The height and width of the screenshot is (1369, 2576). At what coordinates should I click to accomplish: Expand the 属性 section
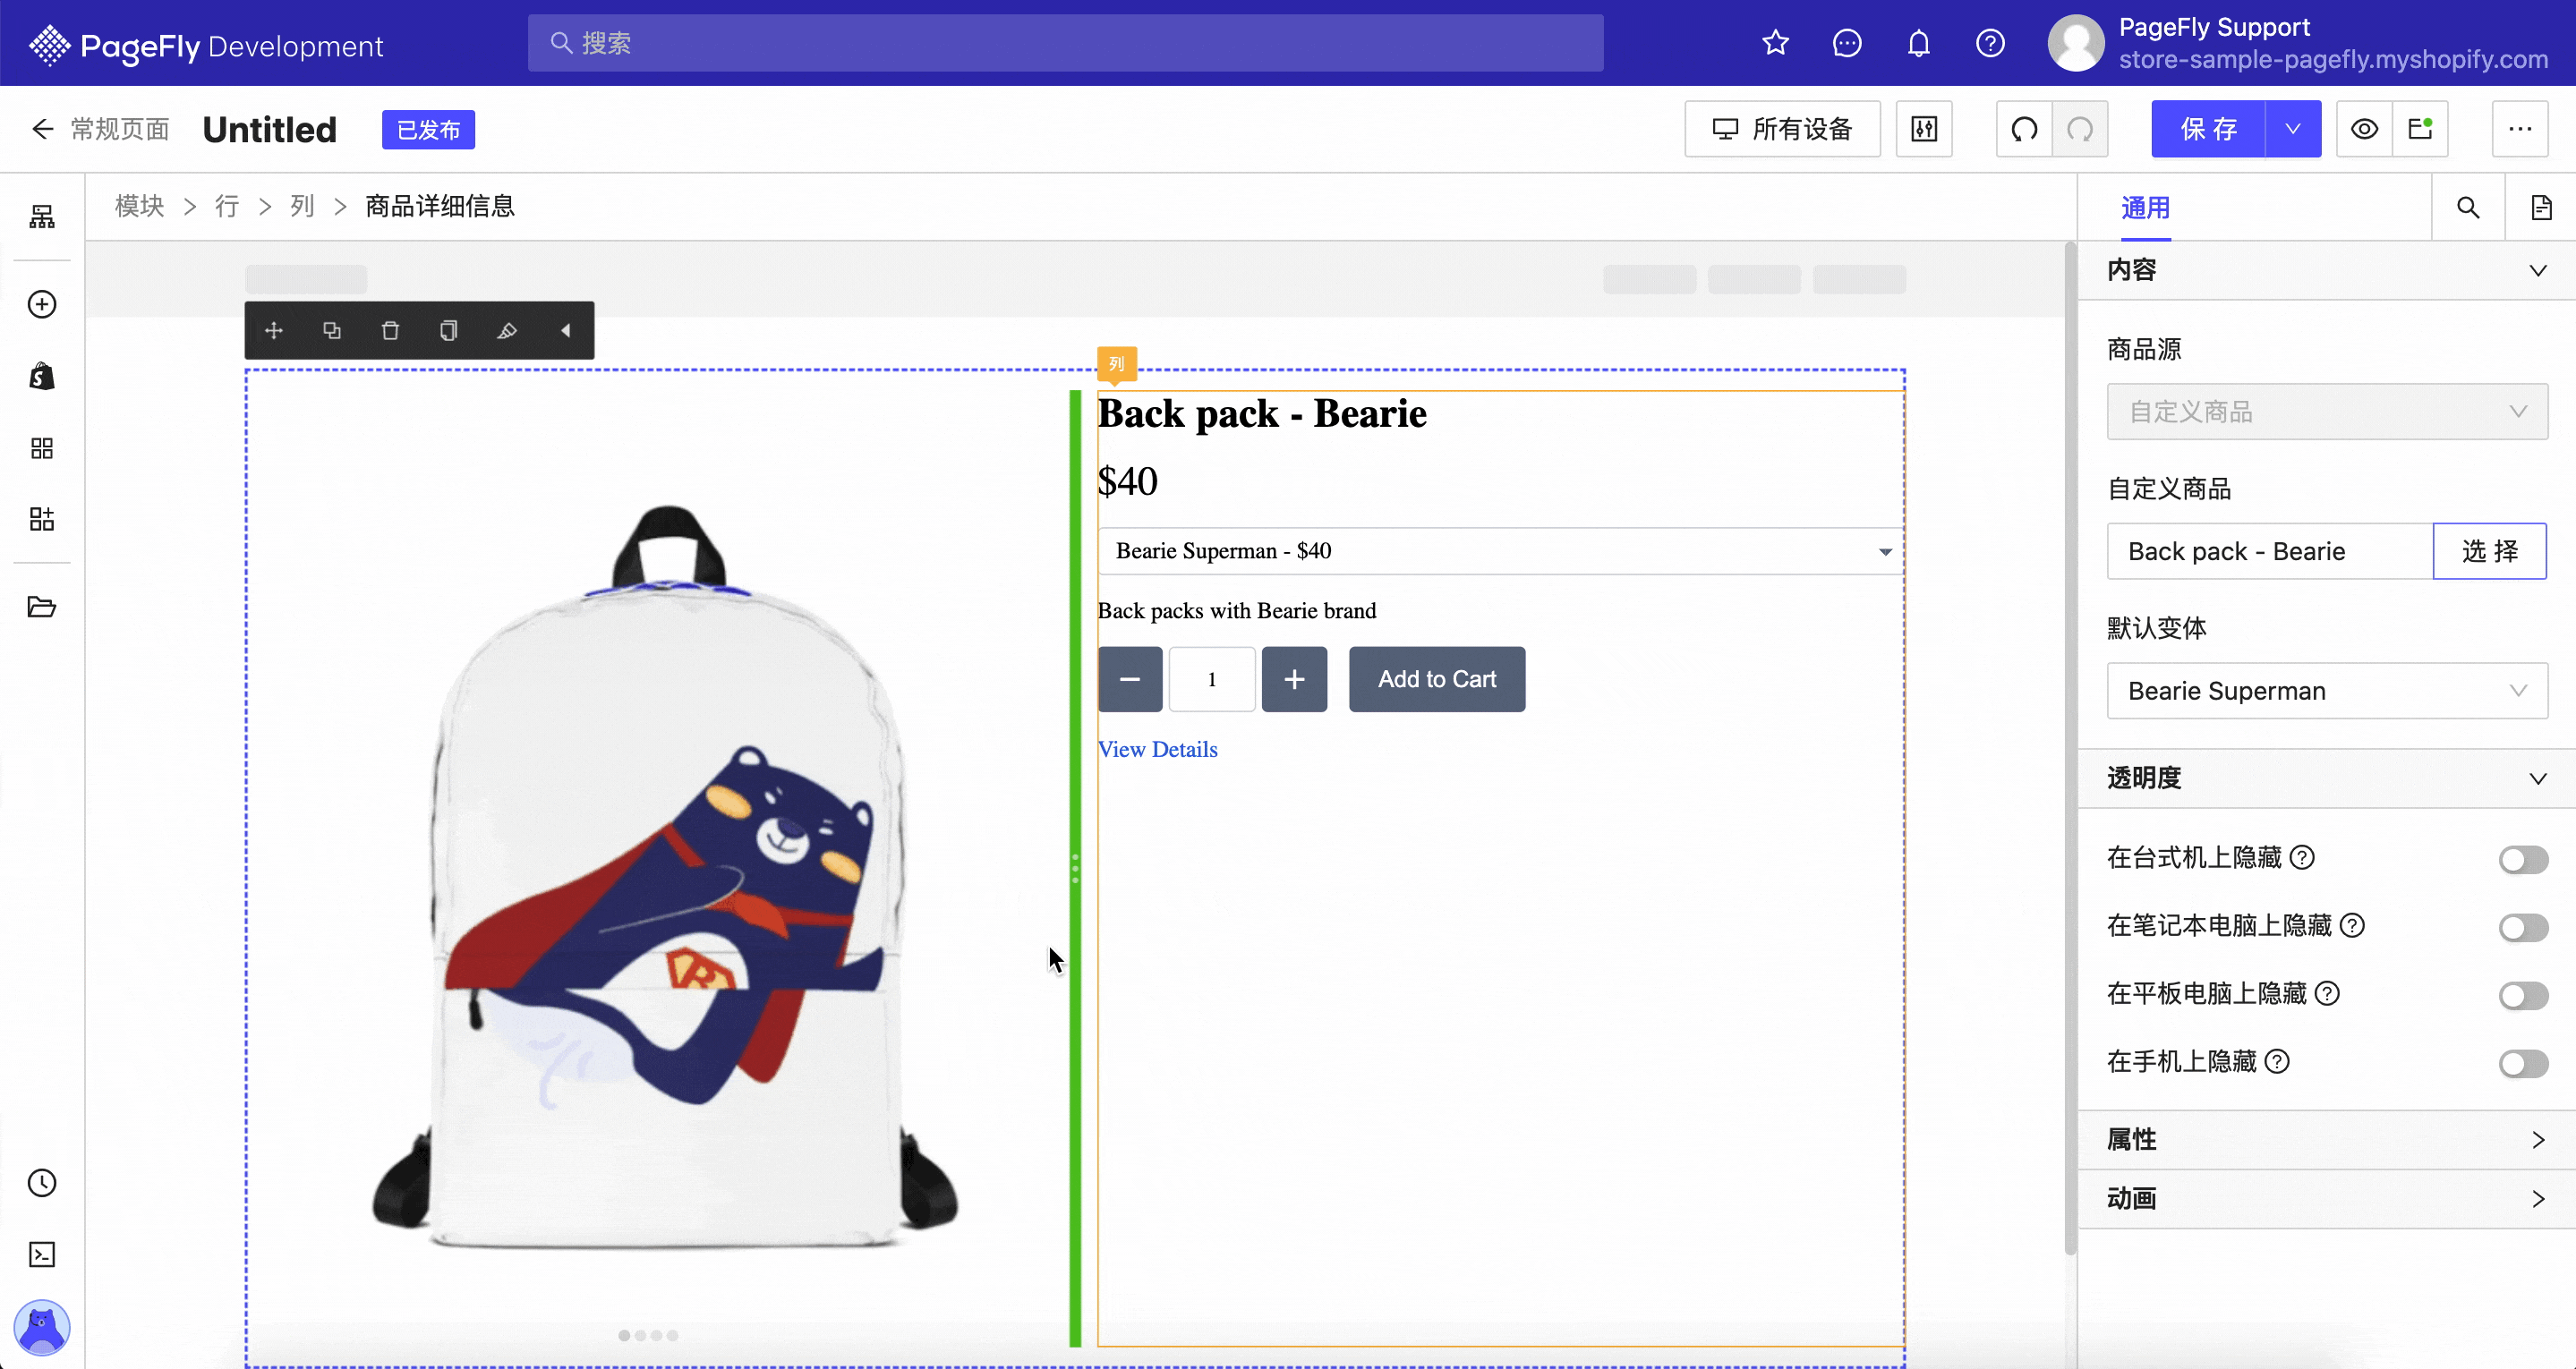[2327, 1140]
